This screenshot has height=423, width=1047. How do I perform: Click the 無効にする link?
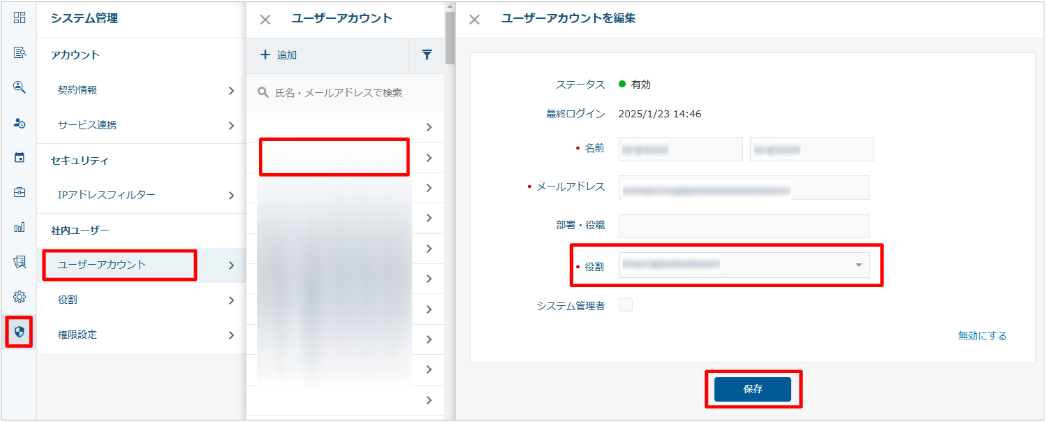point(981,336)
